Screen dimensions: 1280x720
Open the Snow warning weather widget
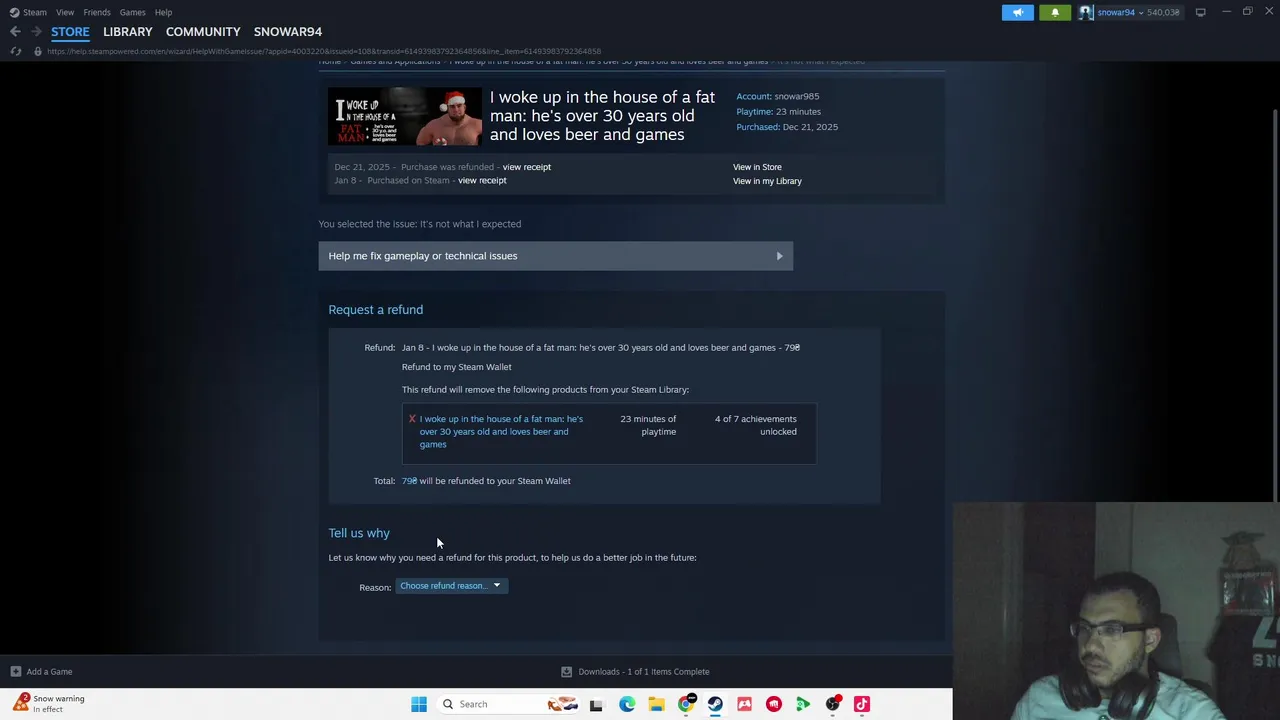click(x=50, y=704)
